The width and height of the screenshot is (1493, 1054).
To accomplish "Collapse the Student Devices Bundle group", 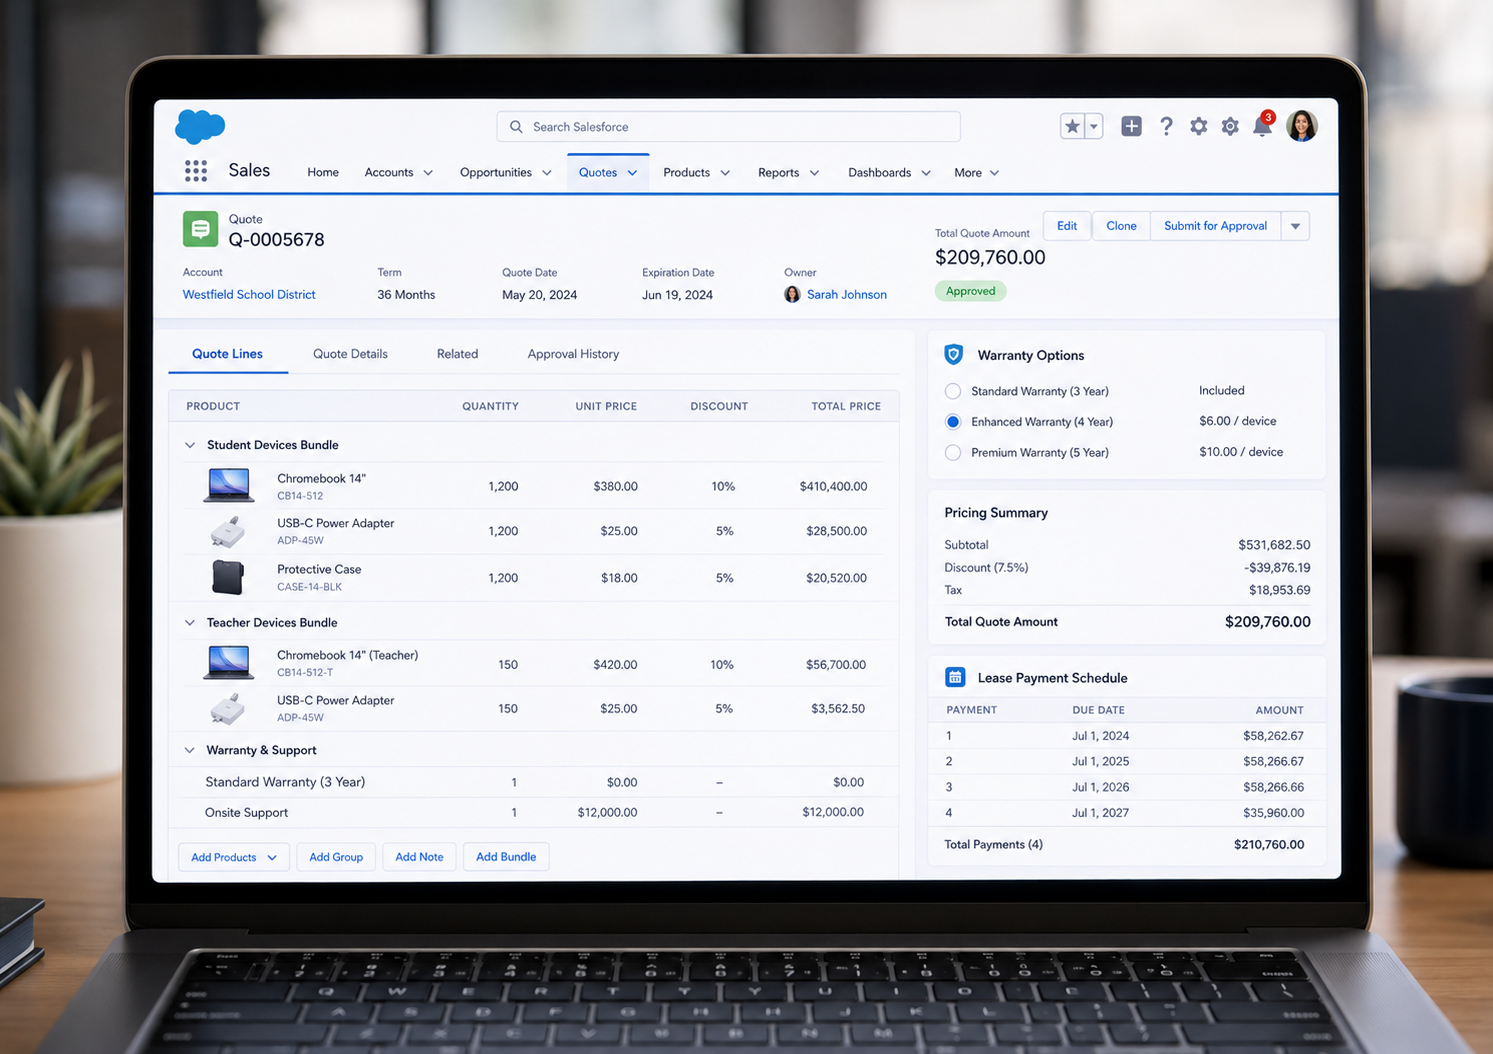I will click(190, 445).
